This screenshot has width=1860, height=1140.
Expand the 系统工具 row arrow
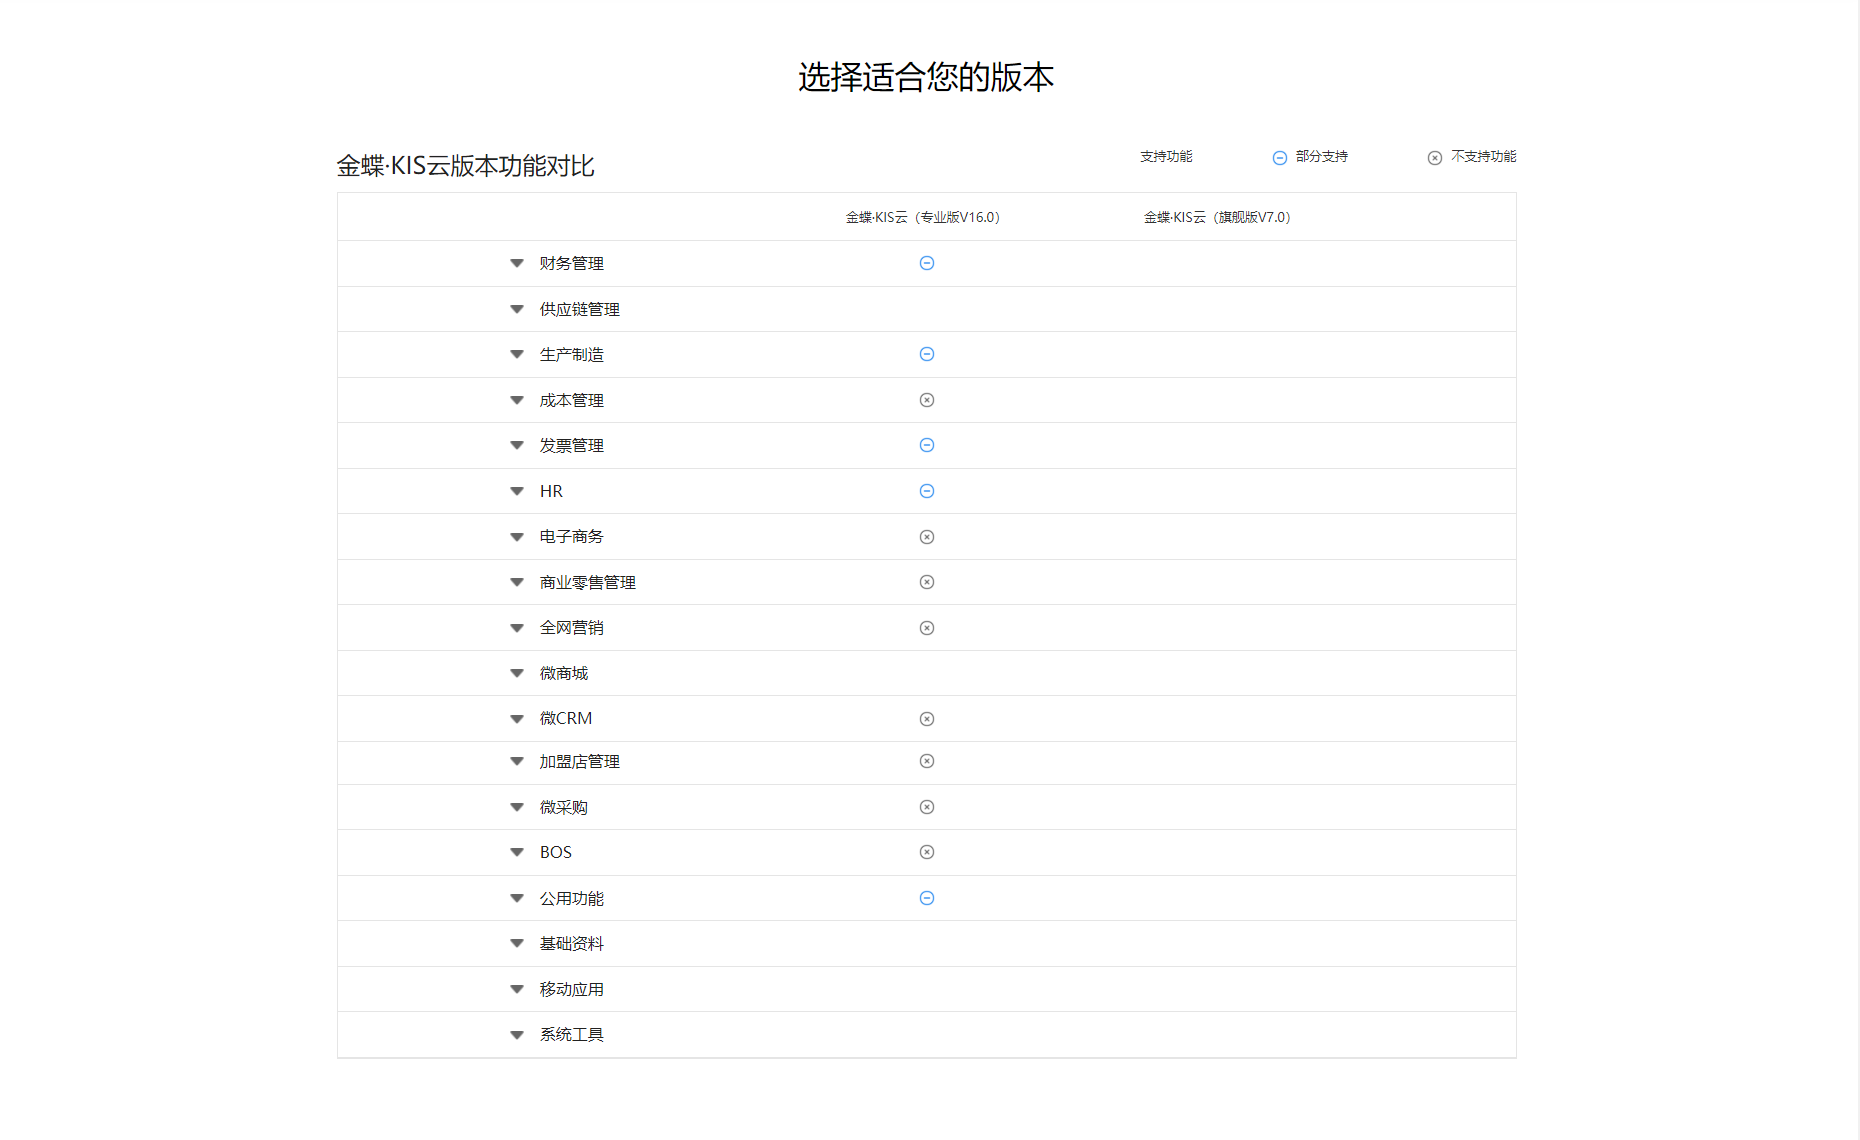click(517, 1035)
